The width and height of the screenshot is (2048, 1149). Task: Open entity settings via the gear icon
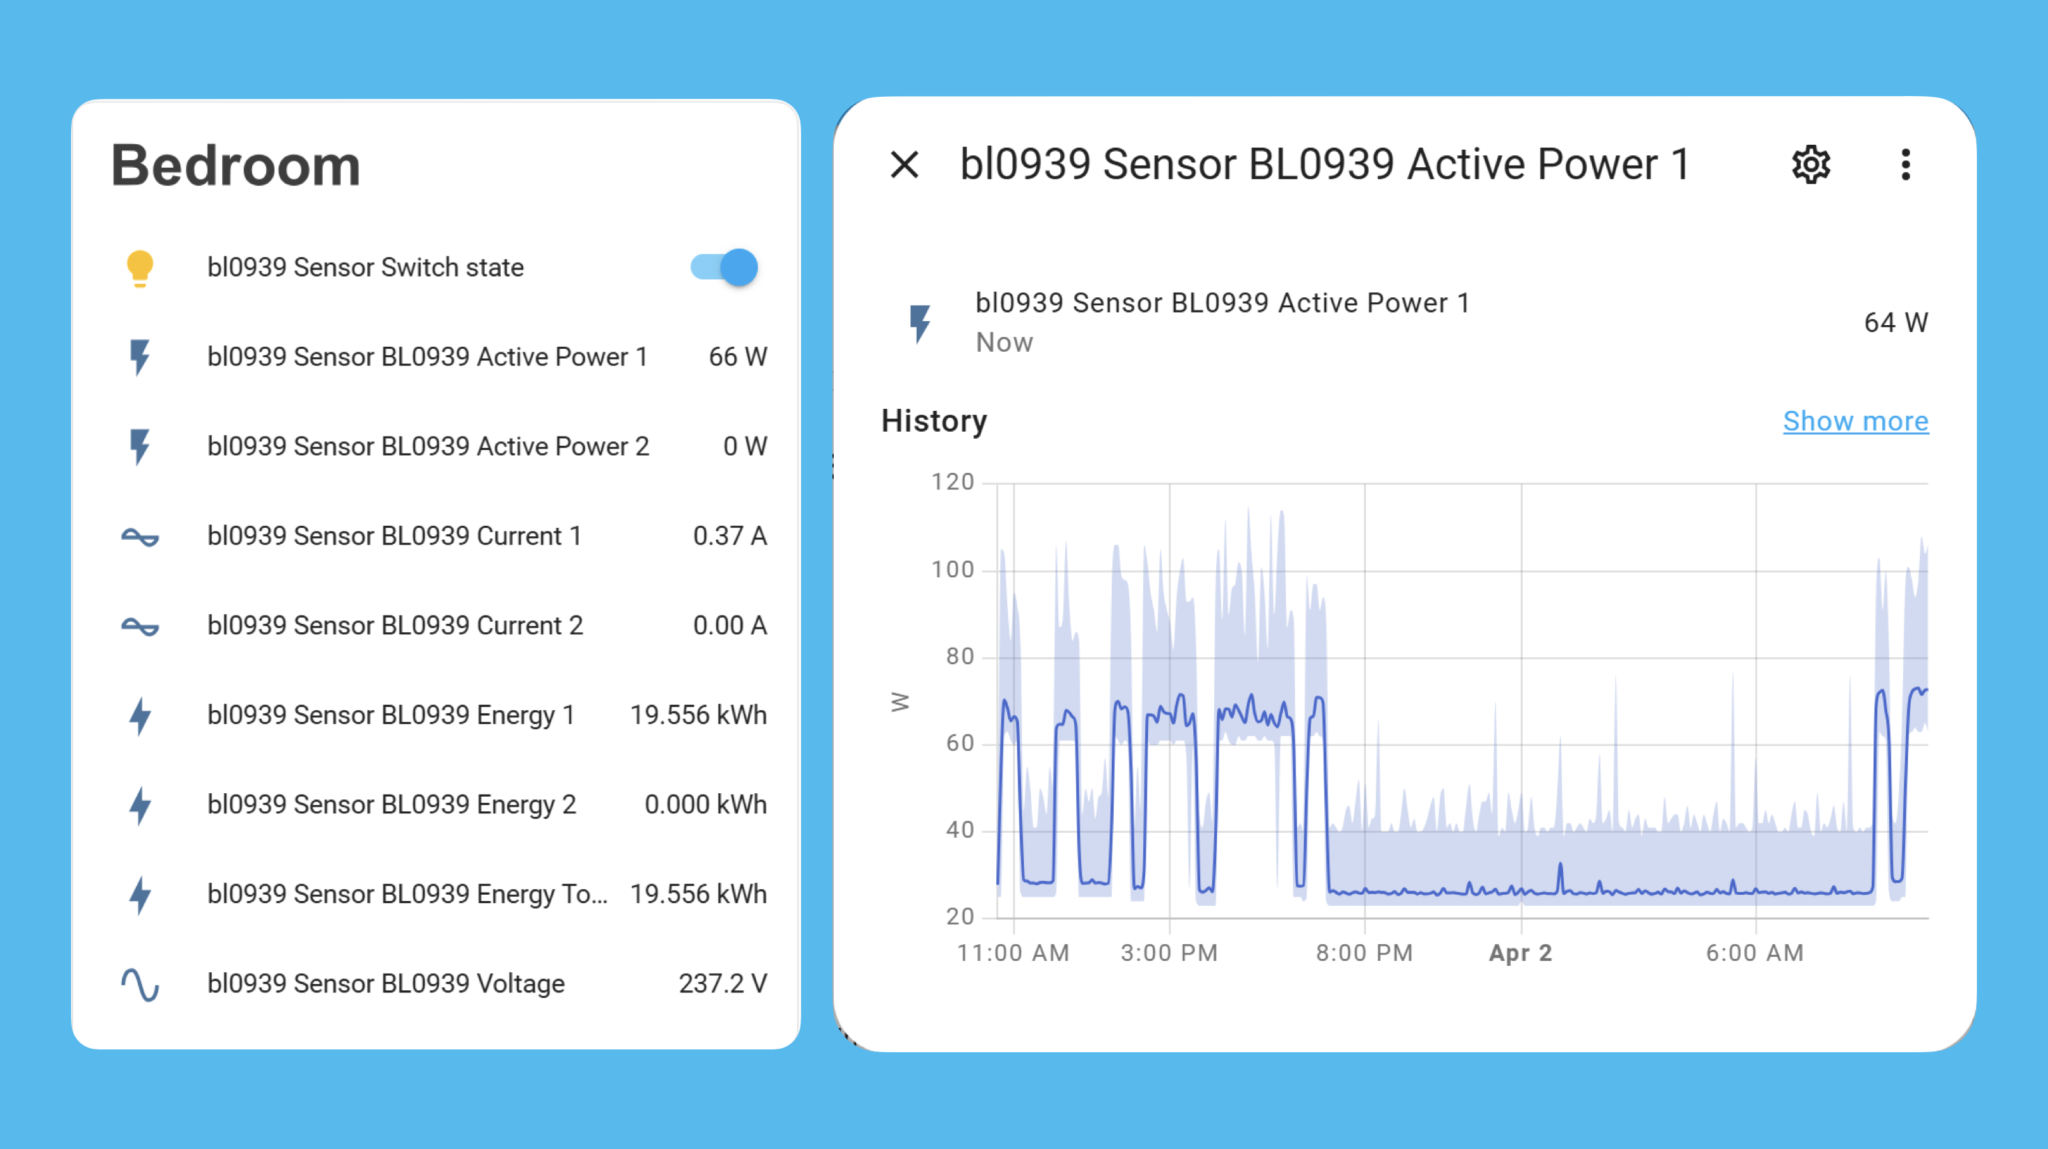click(x=1810, y=164)
